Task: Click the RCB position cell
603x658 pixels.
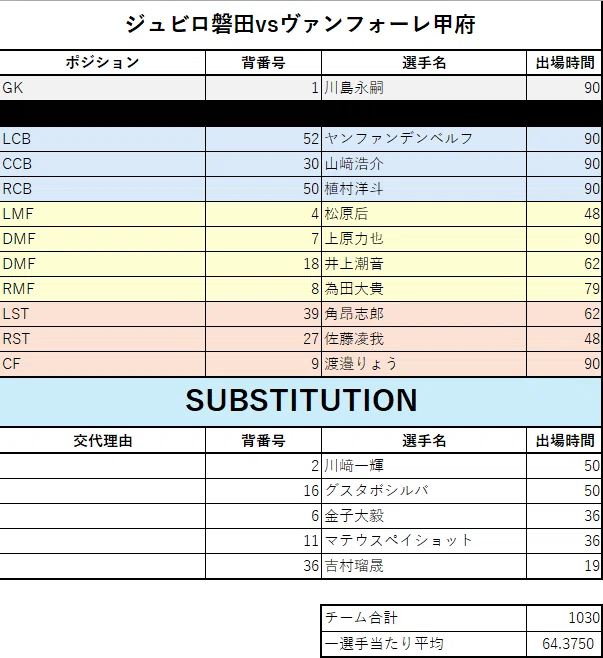Action: tap(102, 189)
